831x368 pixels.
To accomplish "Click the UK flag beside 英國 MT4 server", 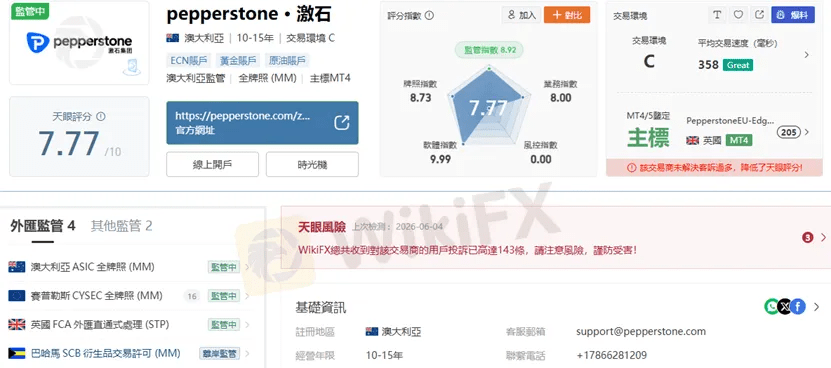I will point(692,141).
